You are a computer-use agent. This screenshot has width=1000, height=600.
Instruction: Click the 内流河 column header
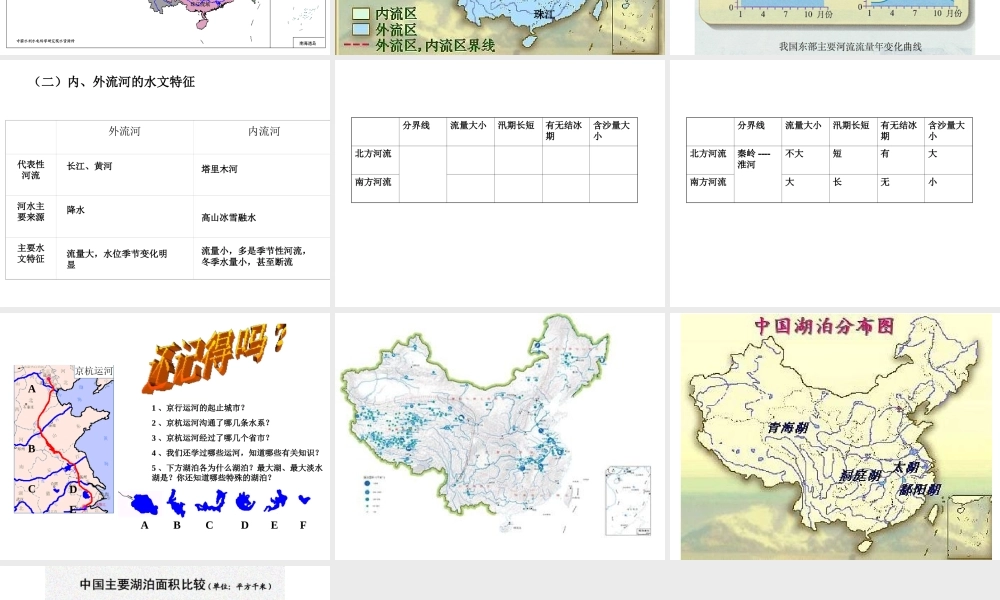coord(264,131)
